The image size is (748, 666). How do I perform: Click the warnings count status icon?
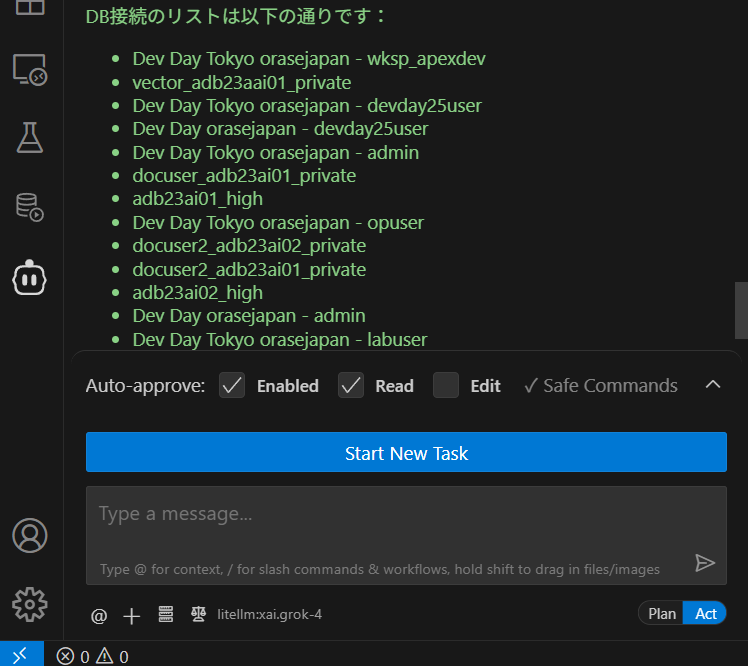112,656
